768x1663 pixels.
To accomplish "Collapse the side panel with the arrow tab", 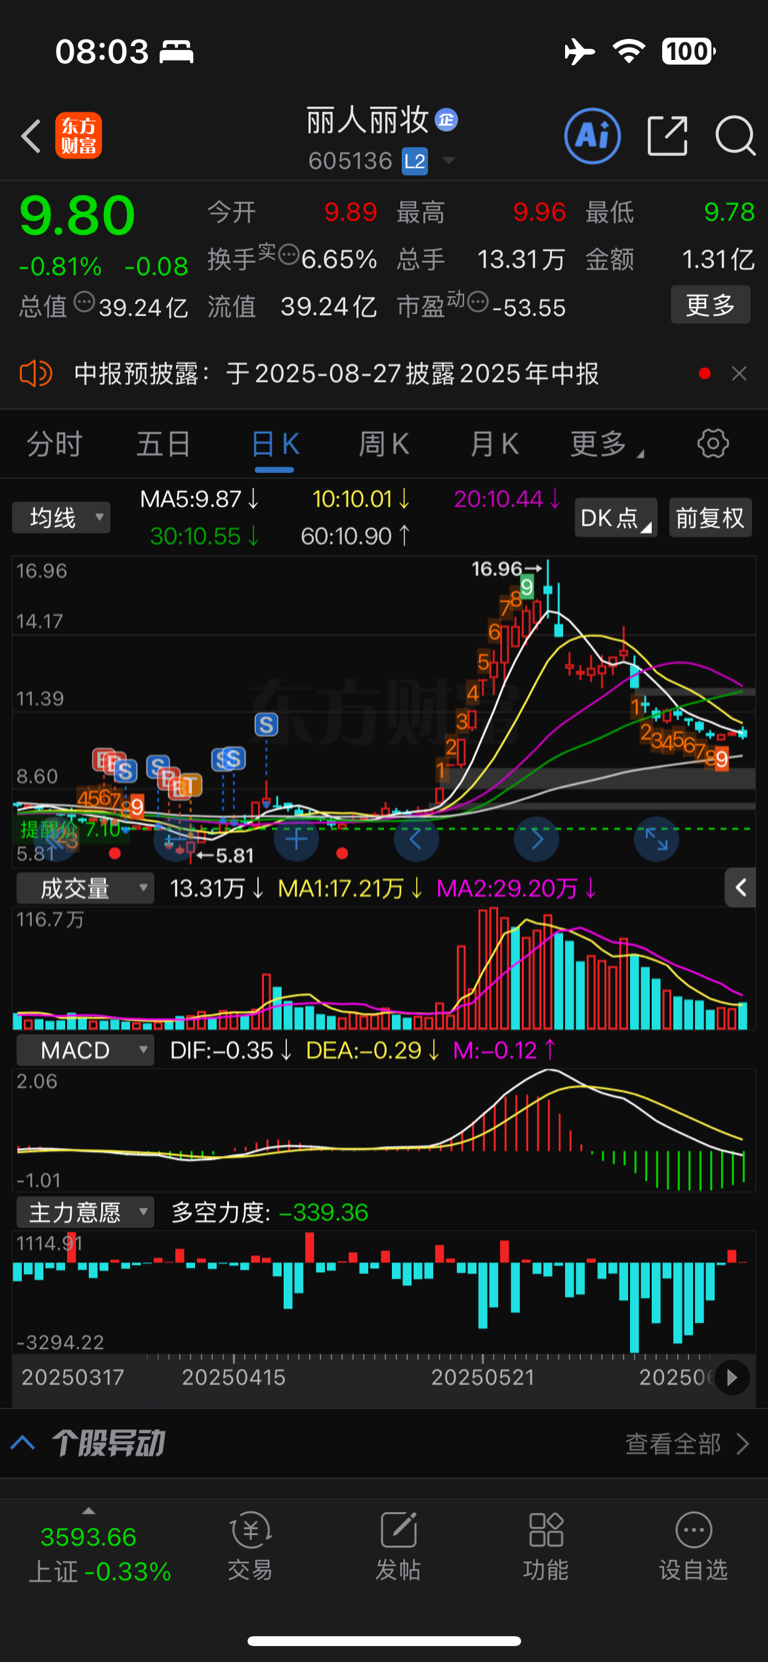I will 740,887.
